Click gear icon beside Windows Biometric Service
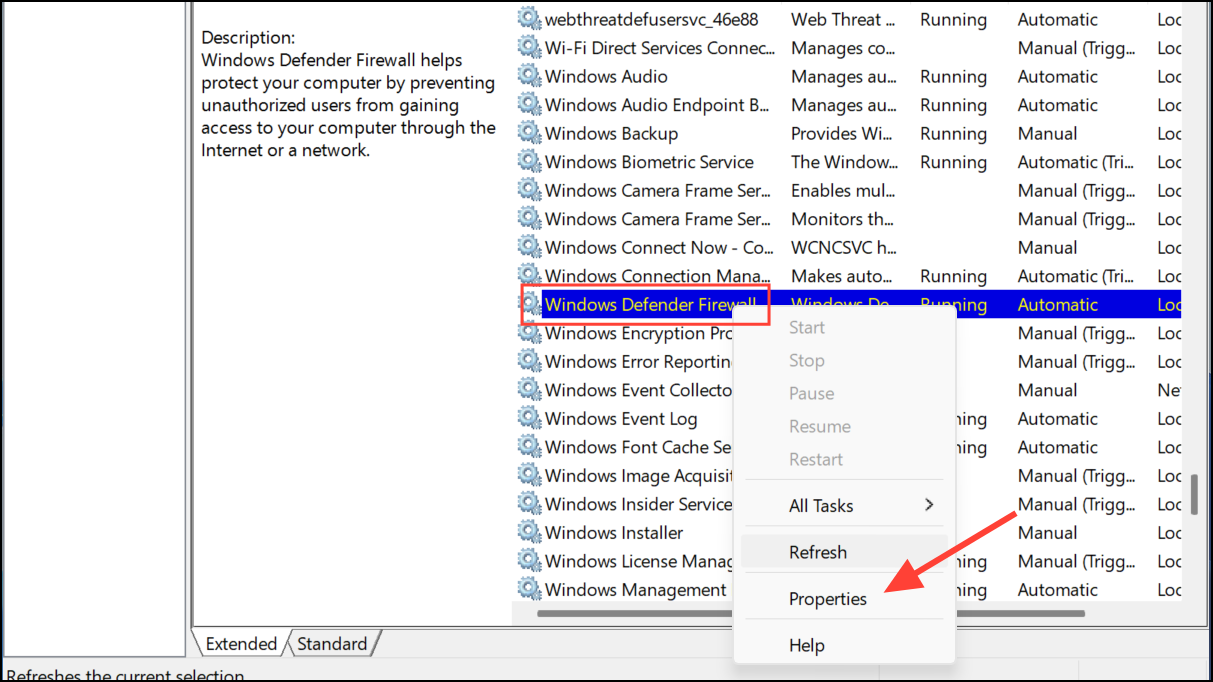The image size is (1213, 682). tap(528, 162)
